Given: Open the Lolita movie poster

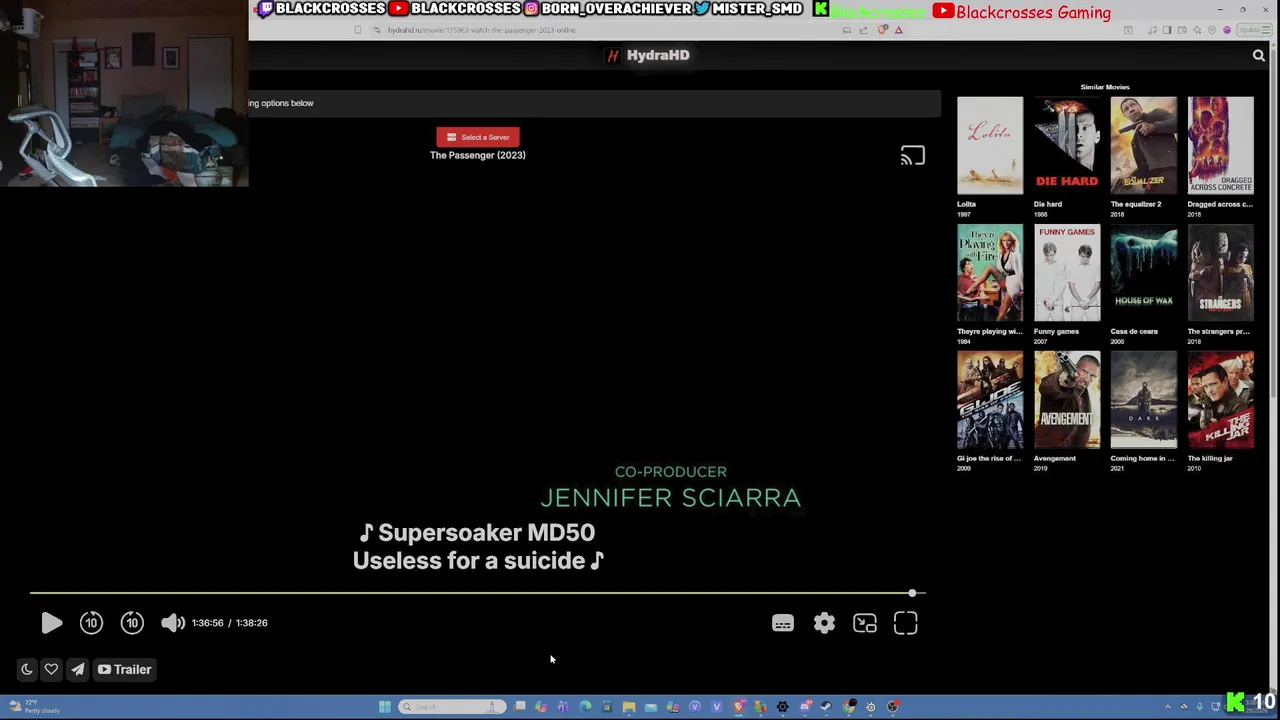Looking at the screenshot, I should (990, 146).
